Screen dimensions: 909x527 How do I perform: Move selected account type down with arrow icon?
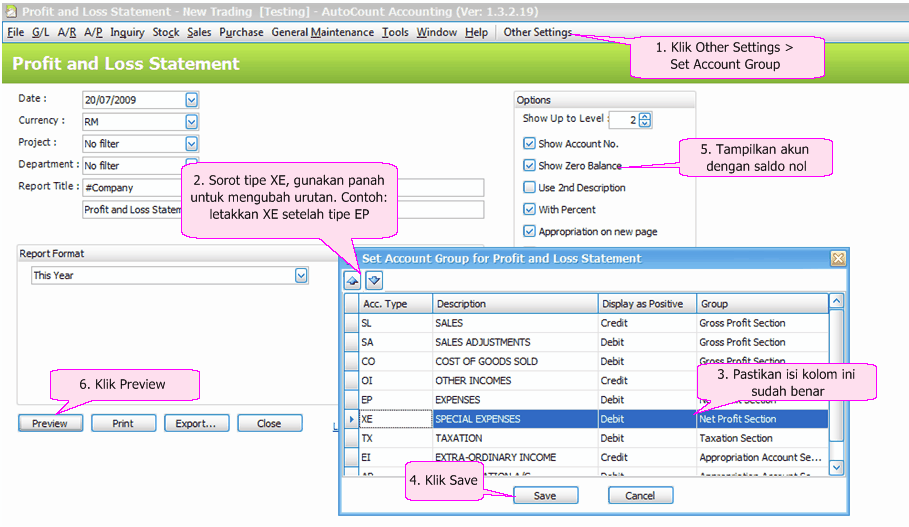(373, 281)
